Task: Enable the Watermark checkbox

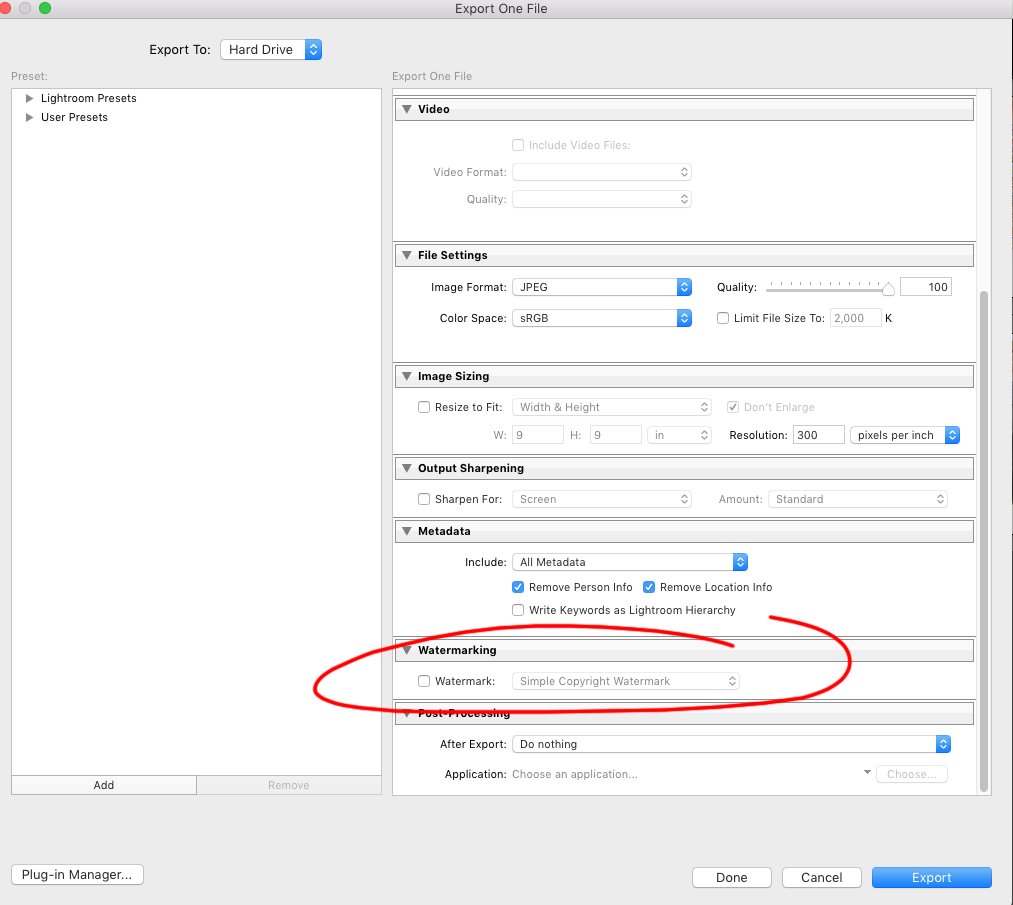Action: pyautogui.click(x=424, y=681)
